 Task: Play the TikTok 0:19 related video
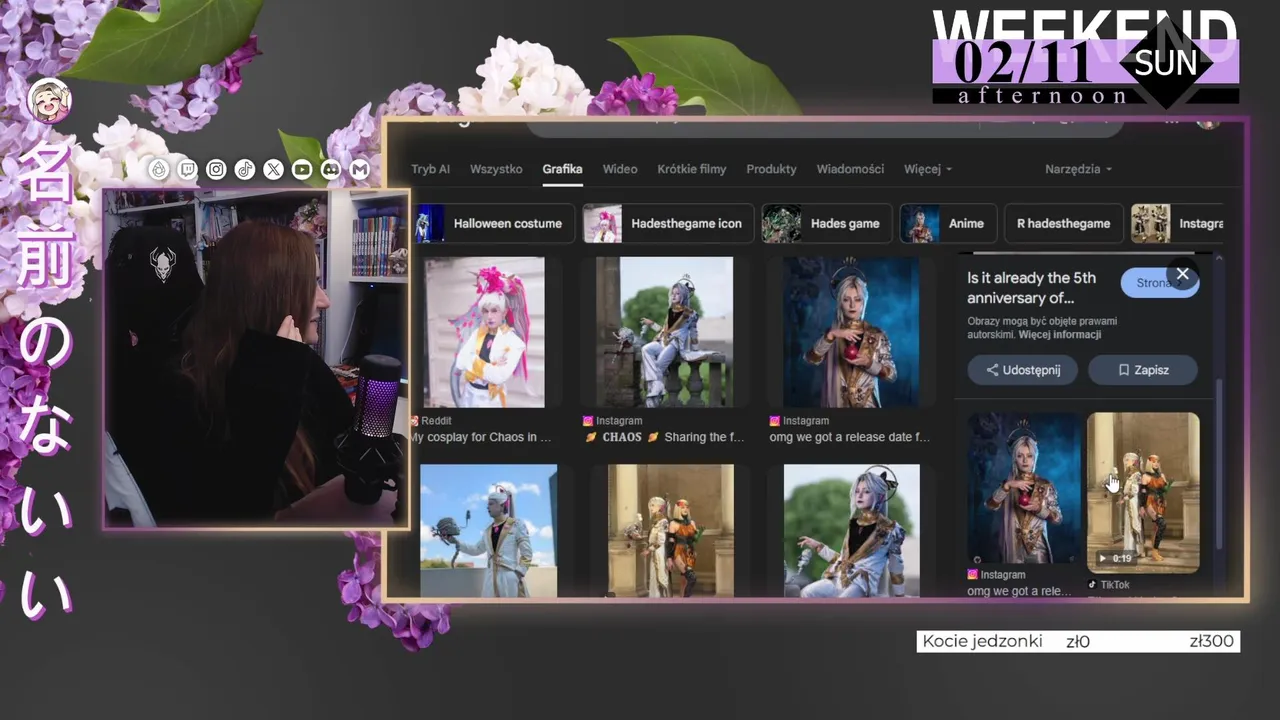[1143, 492]
